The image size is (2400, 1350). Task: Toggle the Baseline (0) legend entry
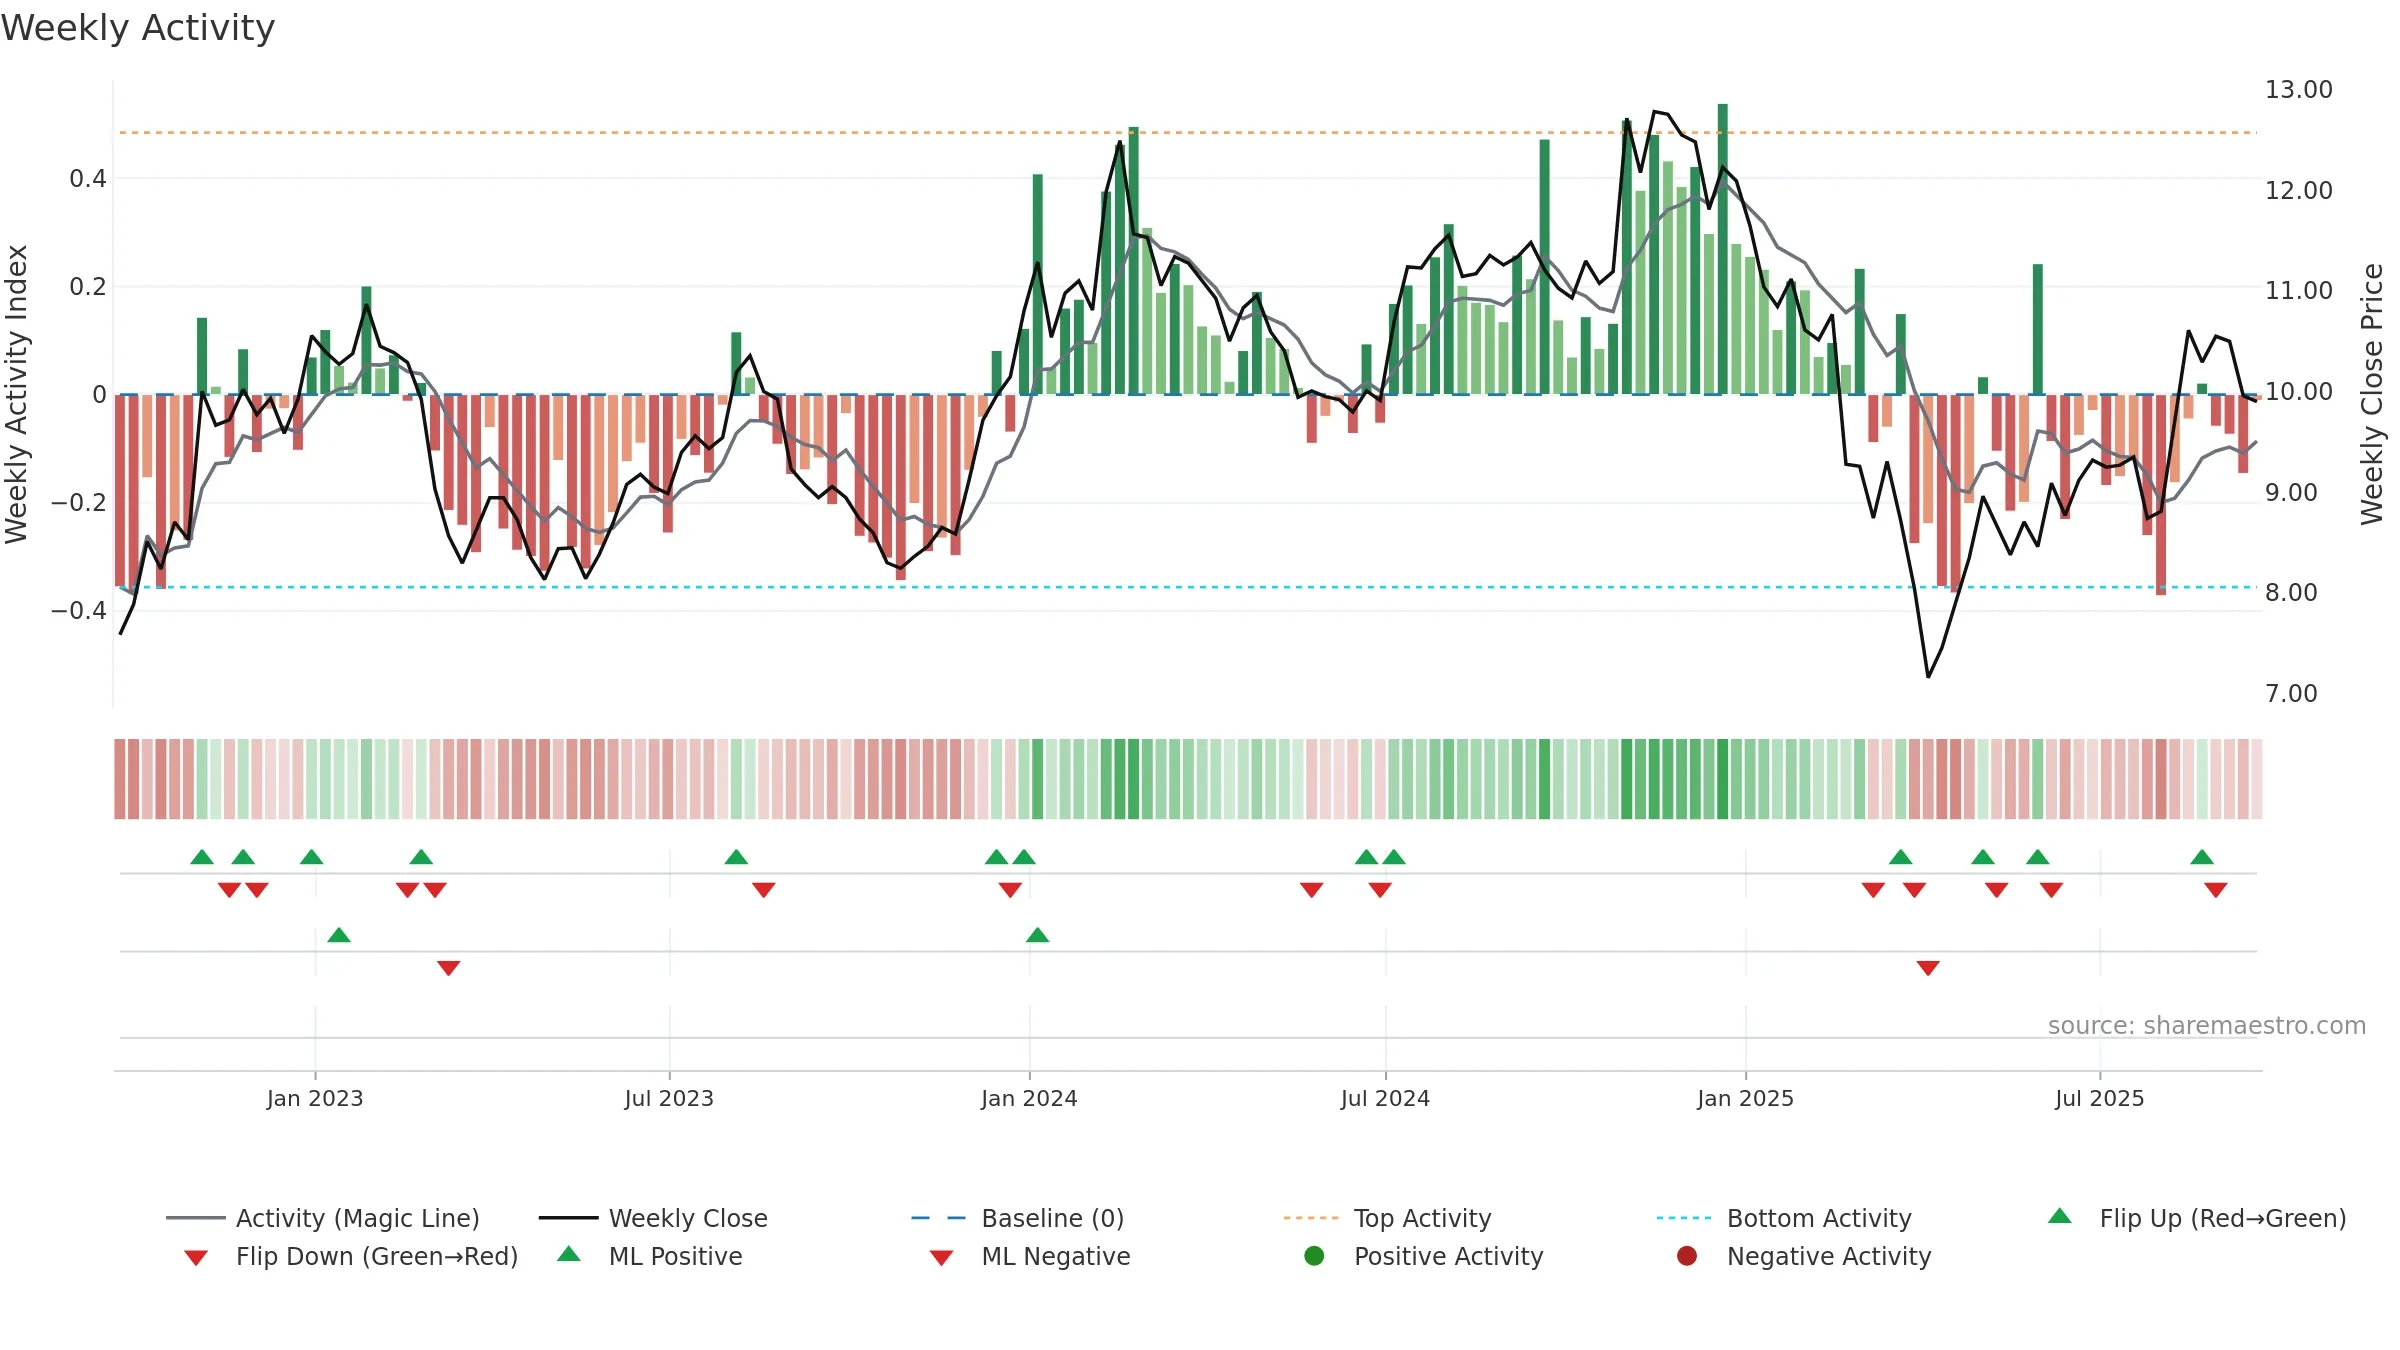(x=1018, y=1218)
